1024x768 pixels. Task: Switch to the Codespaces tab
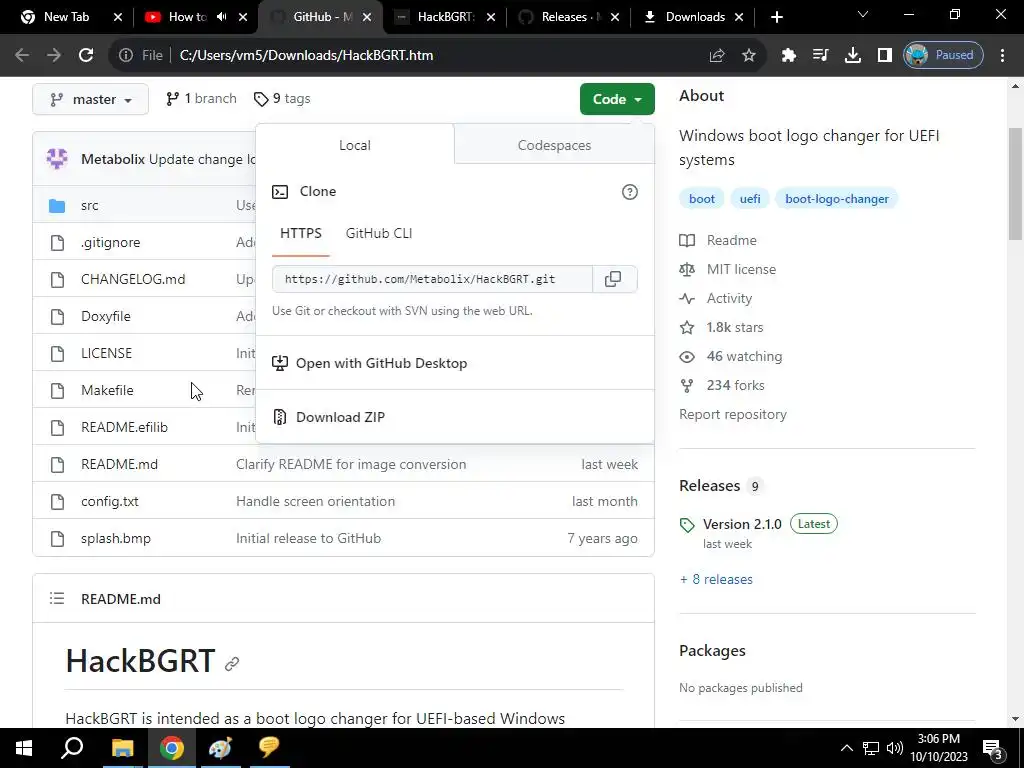click(x=554, y=145)
